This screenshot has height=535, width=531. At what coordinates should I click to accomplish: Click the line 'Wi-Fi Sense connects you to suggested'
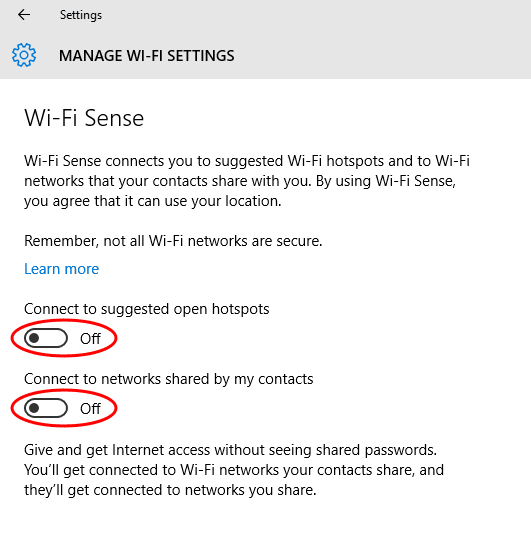click(247, 161)
